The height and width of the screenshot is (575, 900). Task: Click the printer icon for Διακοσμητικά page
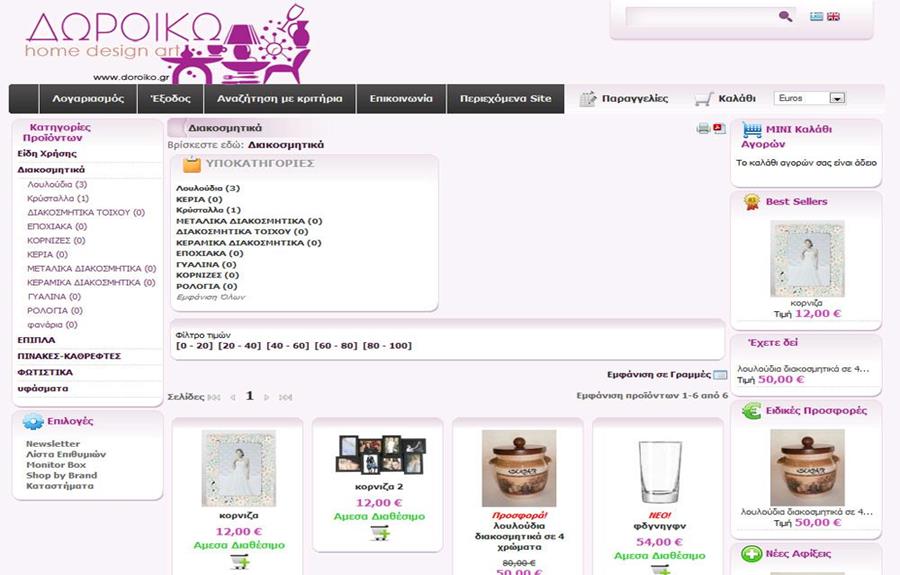703,129
